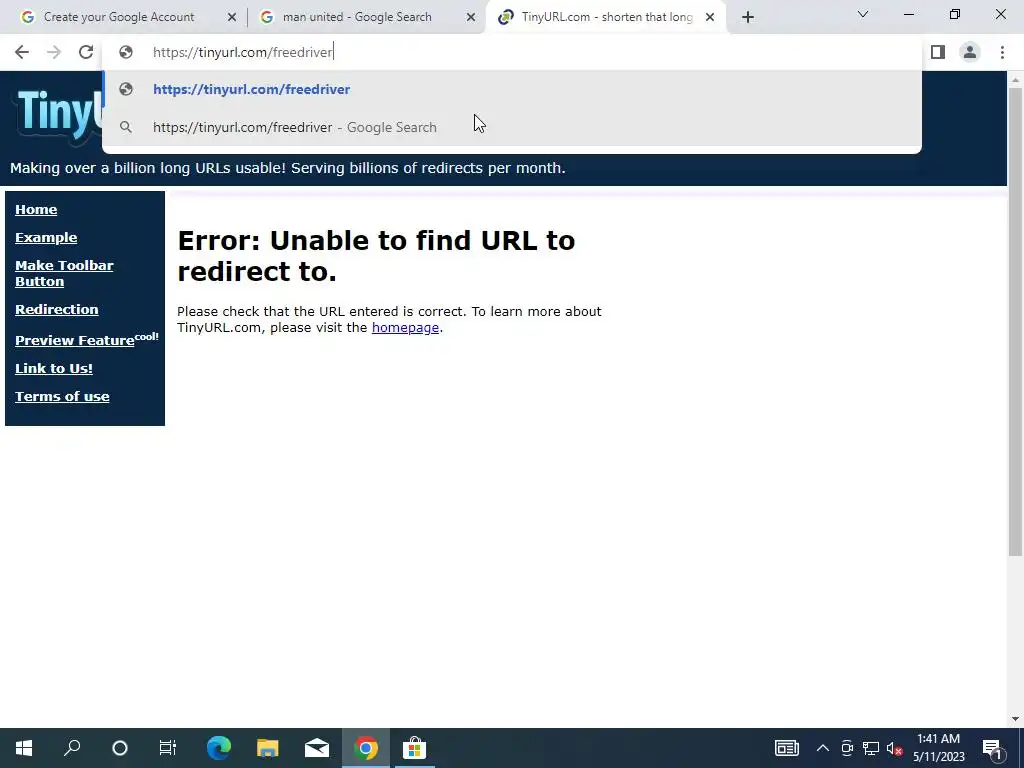Click the page vertical scrollbar thumb
The height and width of the screenshot is (768, 1024).
point(1015,320)
